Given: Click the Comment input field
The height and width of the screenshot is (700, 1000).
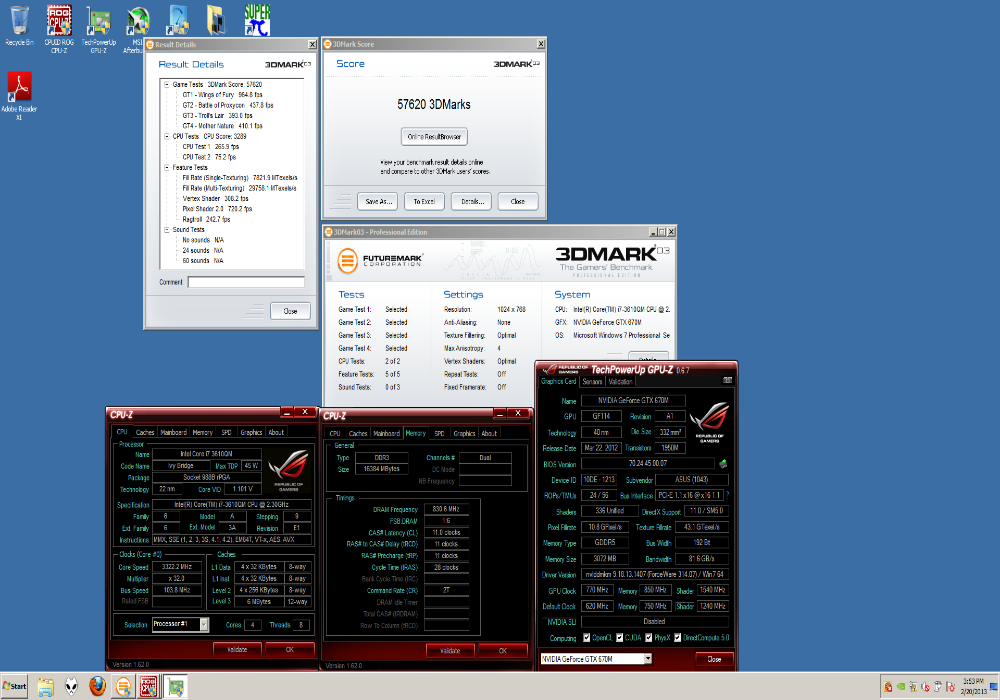Looking at the screenshot, I should (x=246, y=282).
